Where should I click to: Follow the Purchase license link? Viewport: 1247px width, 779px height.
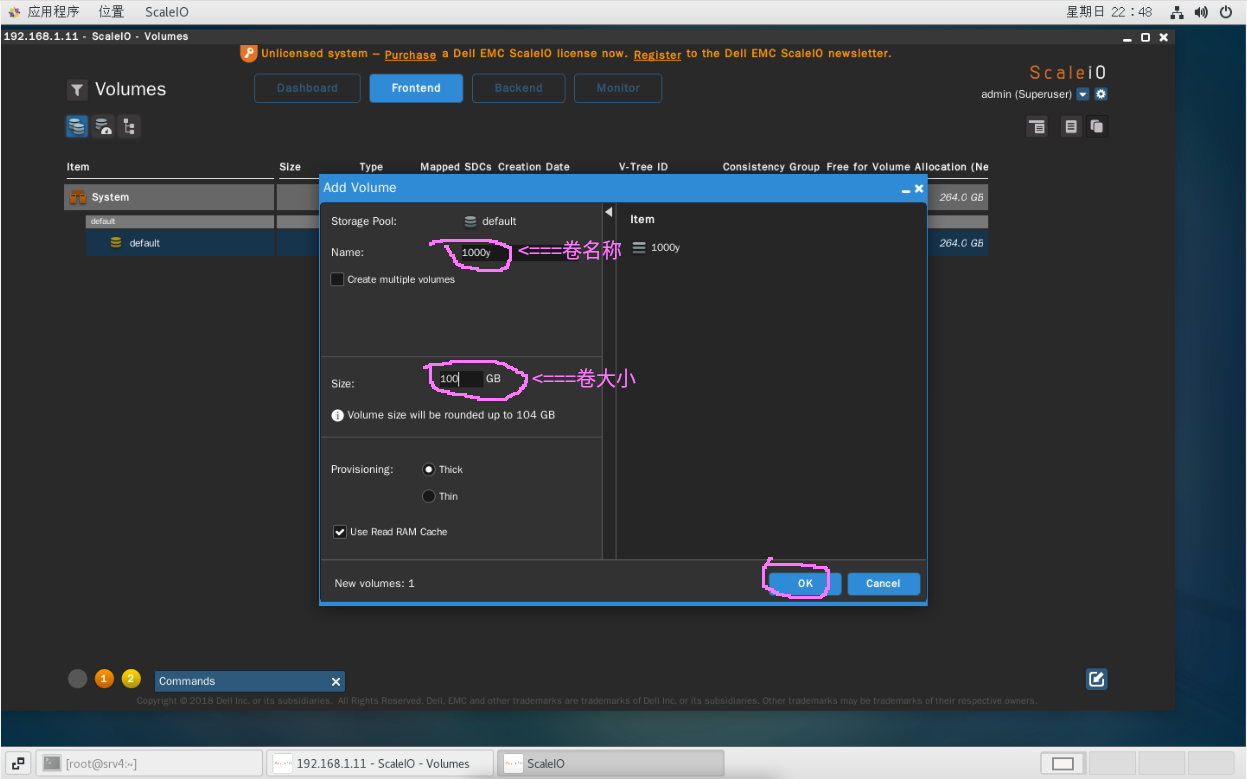[x=410, y=55]
